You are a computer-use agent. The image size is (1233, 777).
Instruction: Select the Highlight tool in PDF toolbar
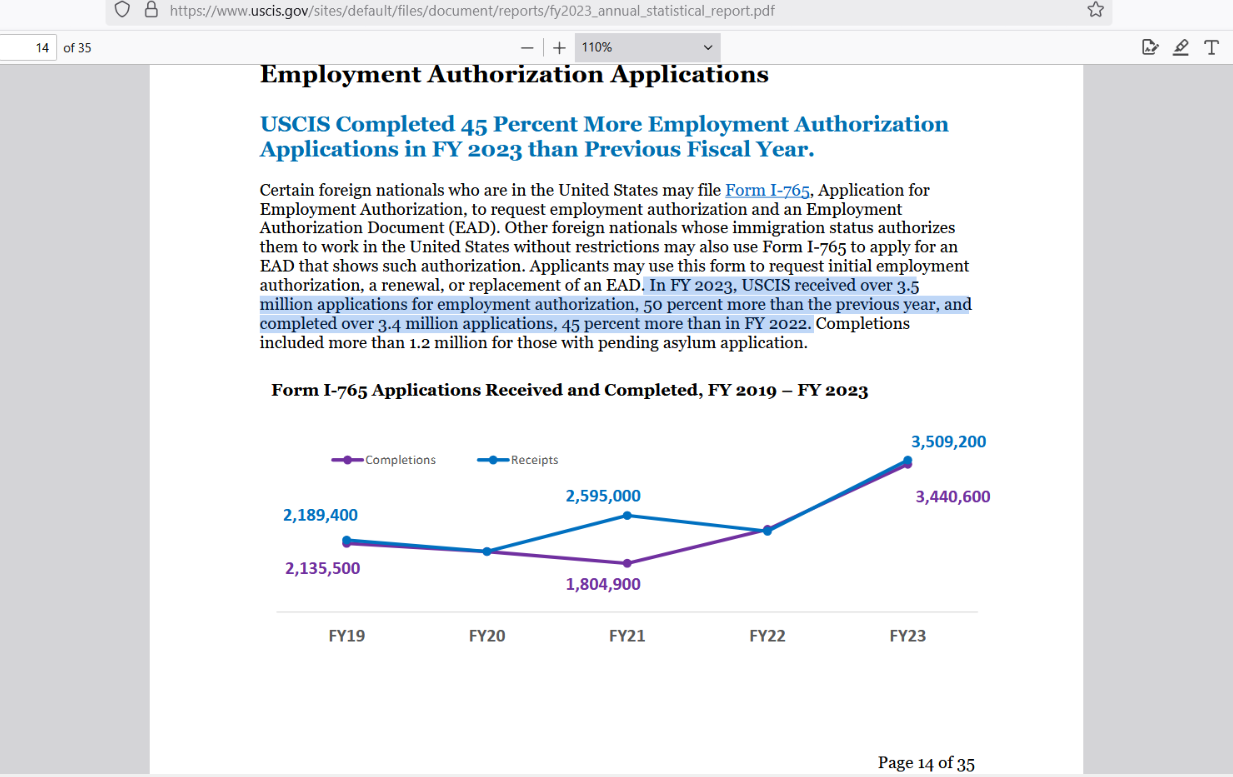pyautogui.click(x=1181, y=47)
